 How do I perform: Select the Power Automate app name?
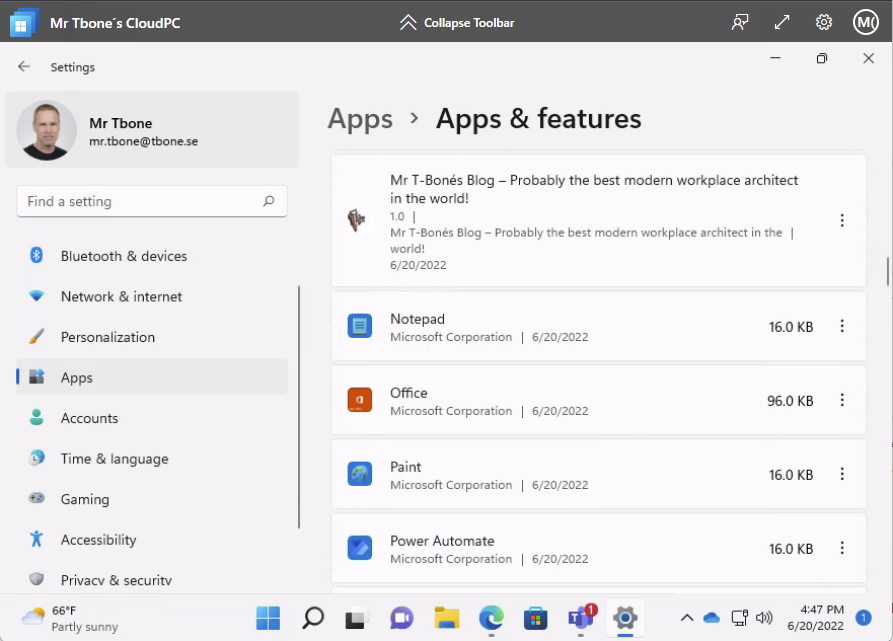442,541
